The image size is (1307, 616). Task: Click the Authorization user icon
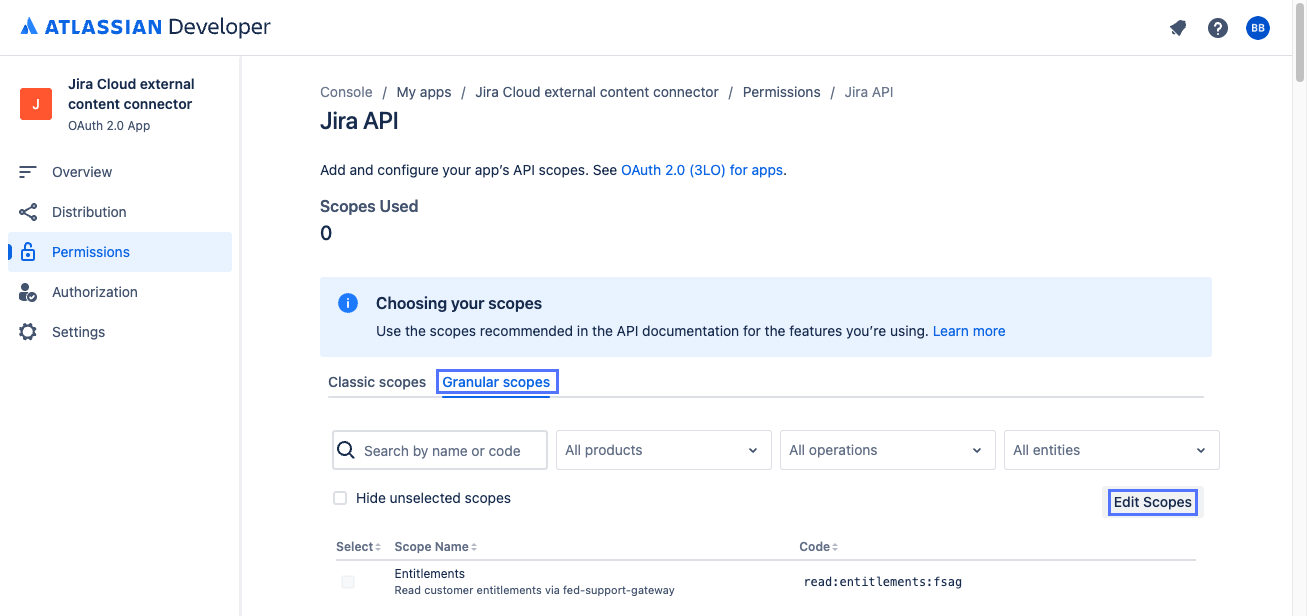pyautogui.click(x=28, y=292)
